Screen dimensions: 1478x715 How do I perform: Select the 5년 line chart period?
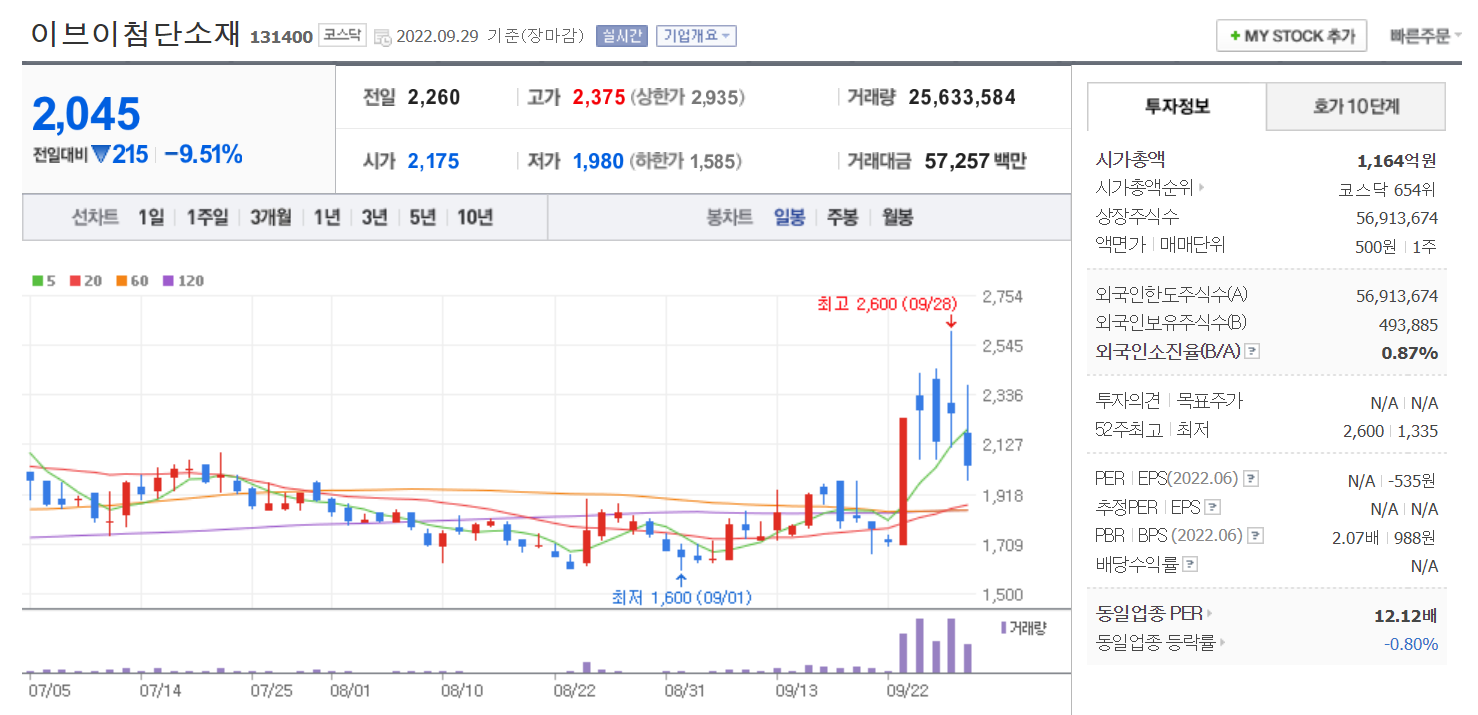coord(423,217)
